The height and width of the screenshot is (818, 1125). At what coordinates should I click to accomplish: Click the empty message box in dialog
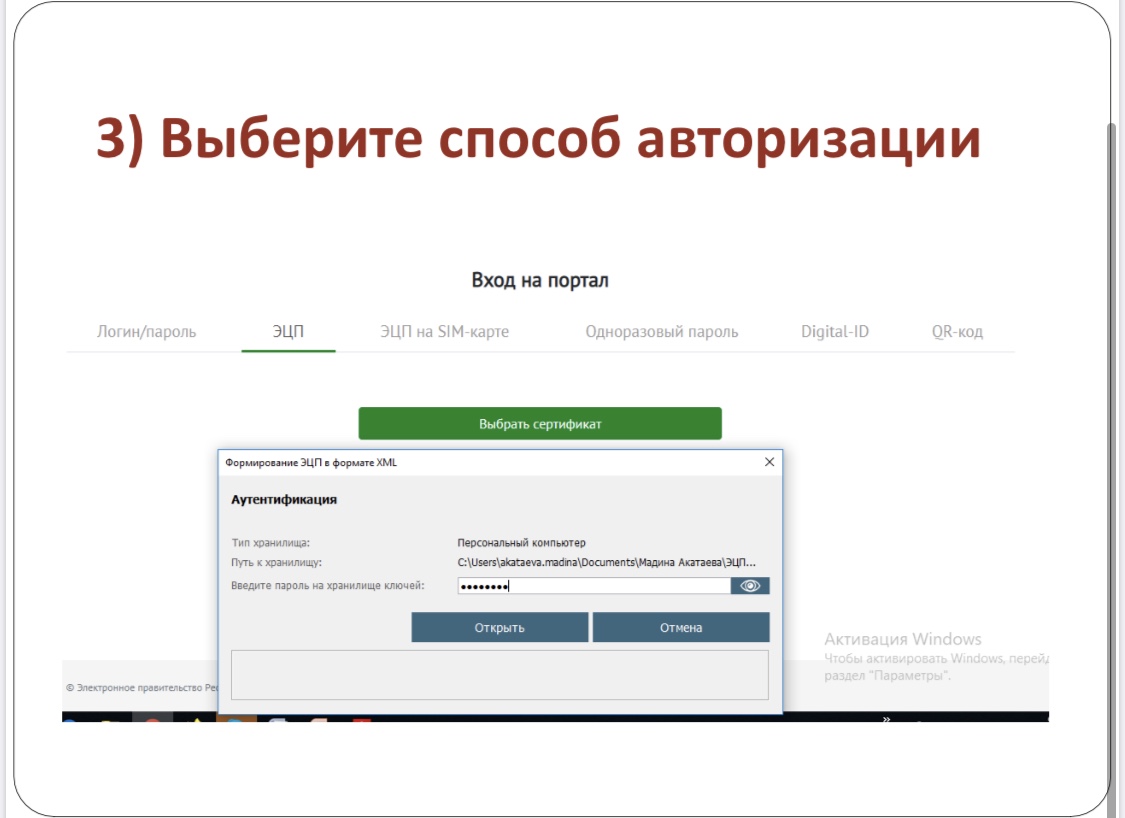499,675
